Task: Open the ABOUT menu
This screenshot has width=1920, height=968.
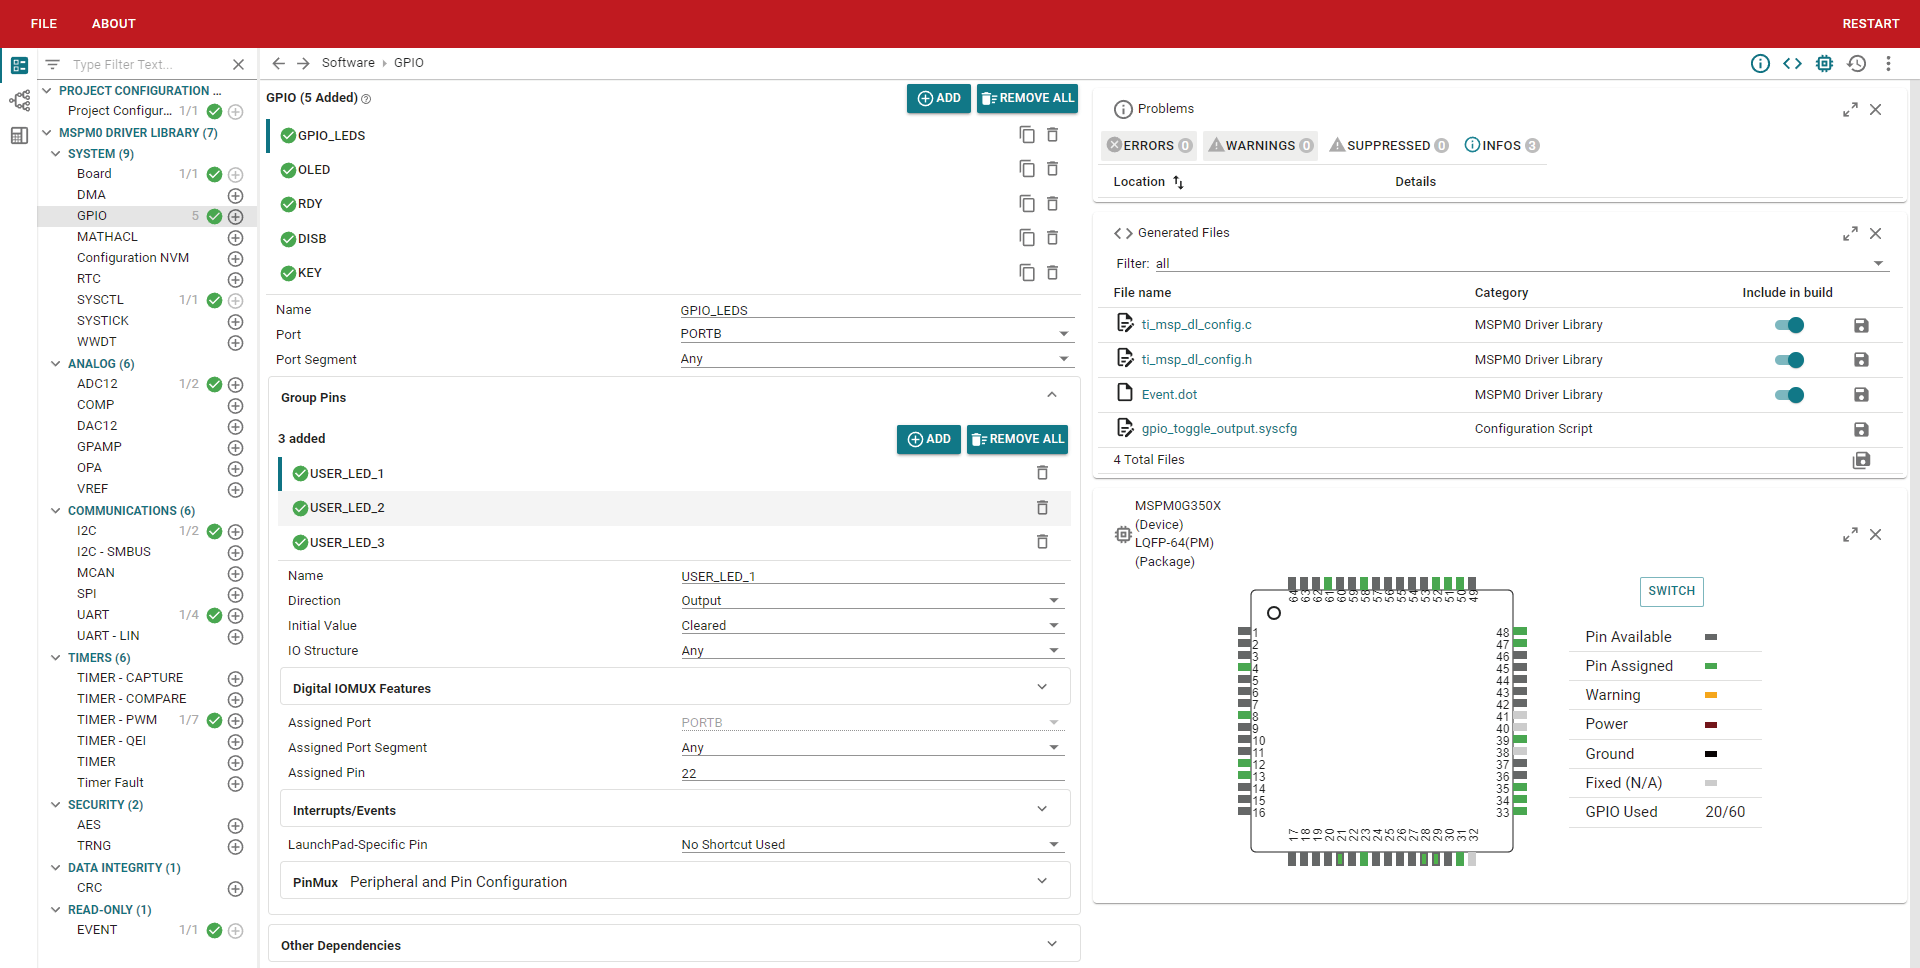Action: tap(114, 24)
